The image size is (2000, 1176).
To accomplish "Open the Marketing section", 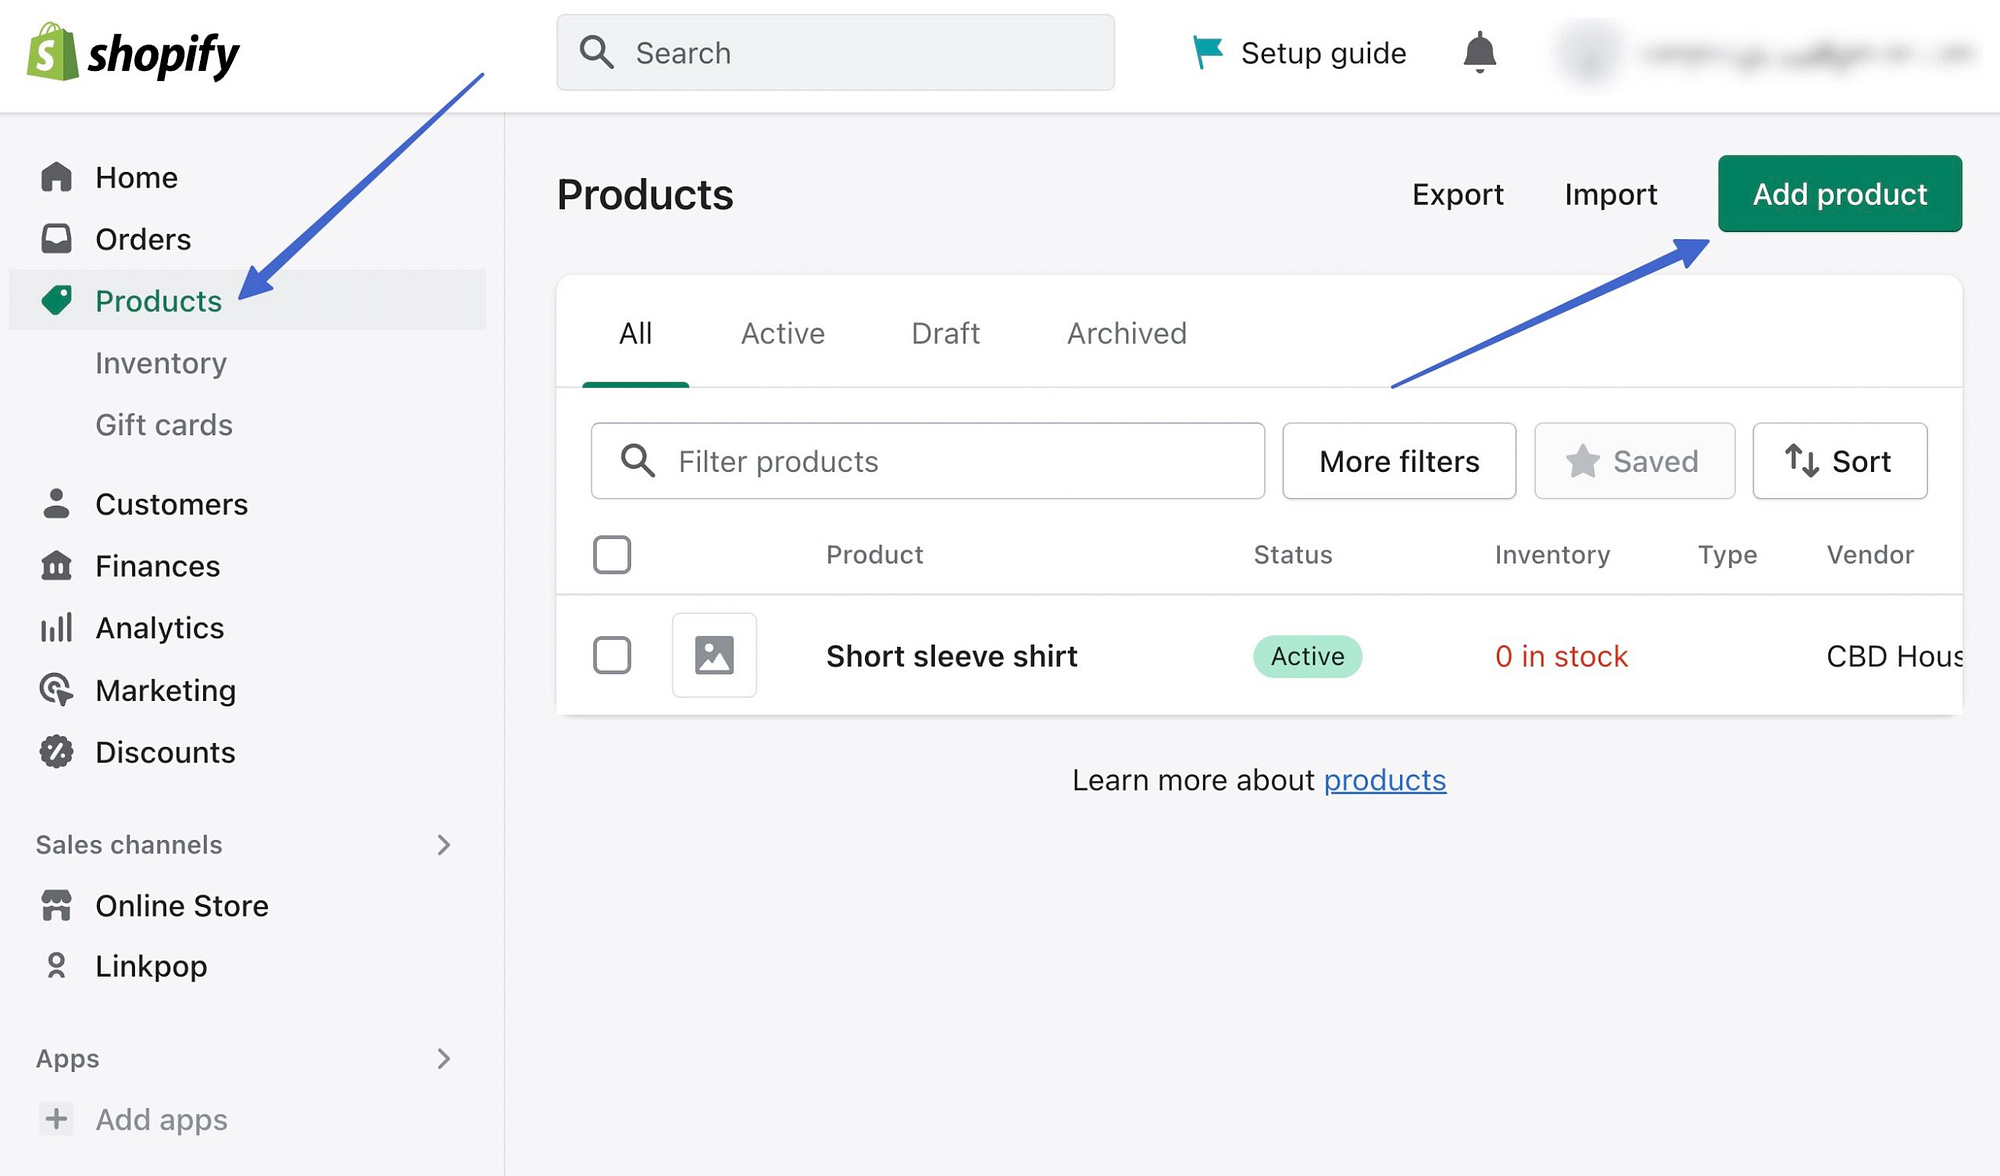I will click(x=165, y=690).
